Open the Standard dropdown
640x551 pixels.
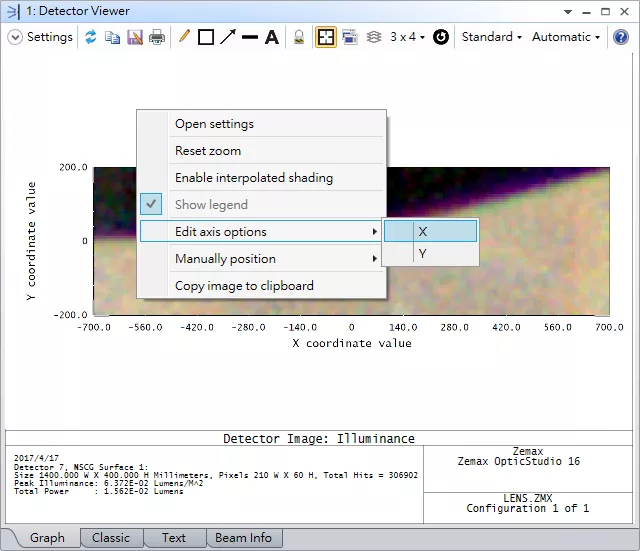click(x=492, y=37)
